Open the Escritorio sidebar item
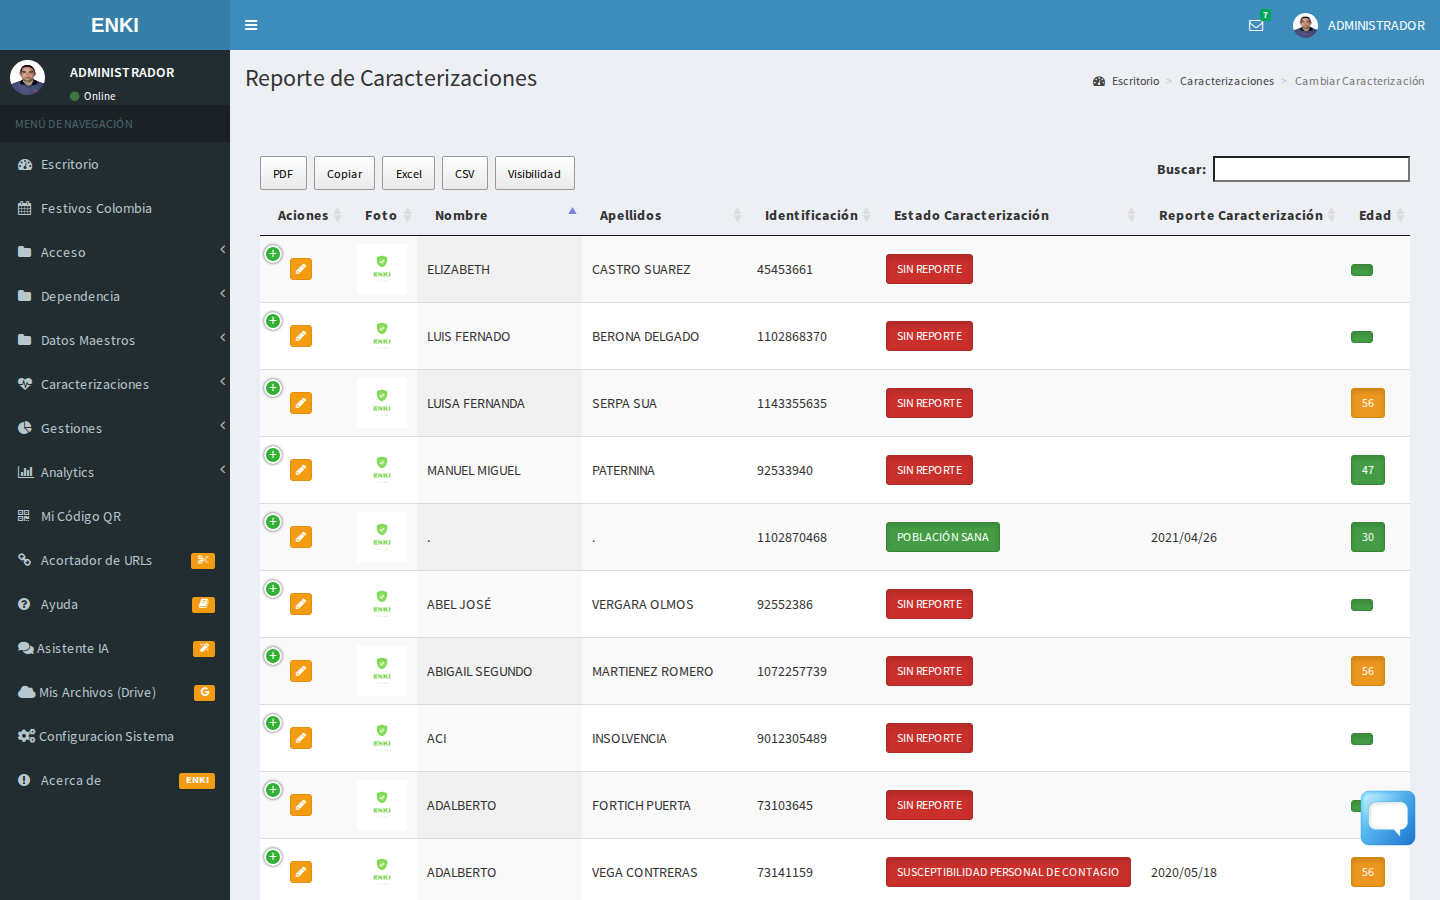Image resolution: width=1440 pixels, height=900 pixels. pos(115,164)
